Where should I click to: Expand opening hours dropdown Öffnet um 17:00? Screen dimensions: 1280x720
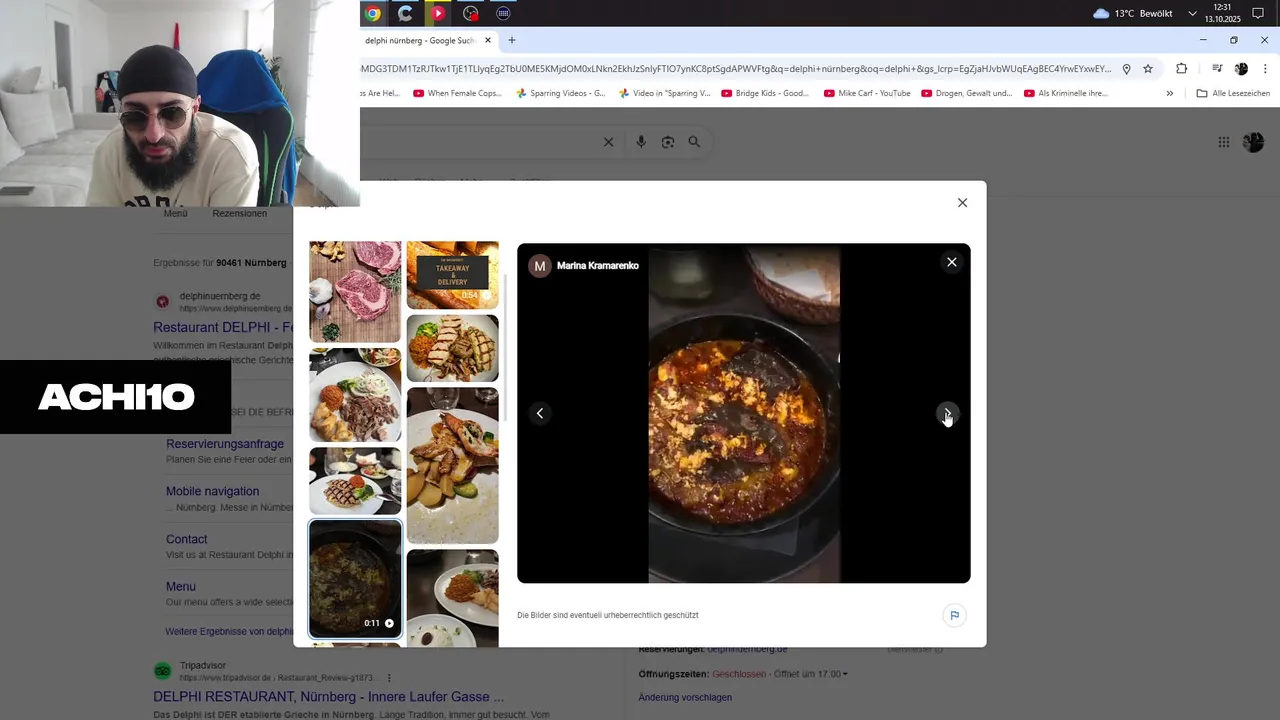point(811,674)
